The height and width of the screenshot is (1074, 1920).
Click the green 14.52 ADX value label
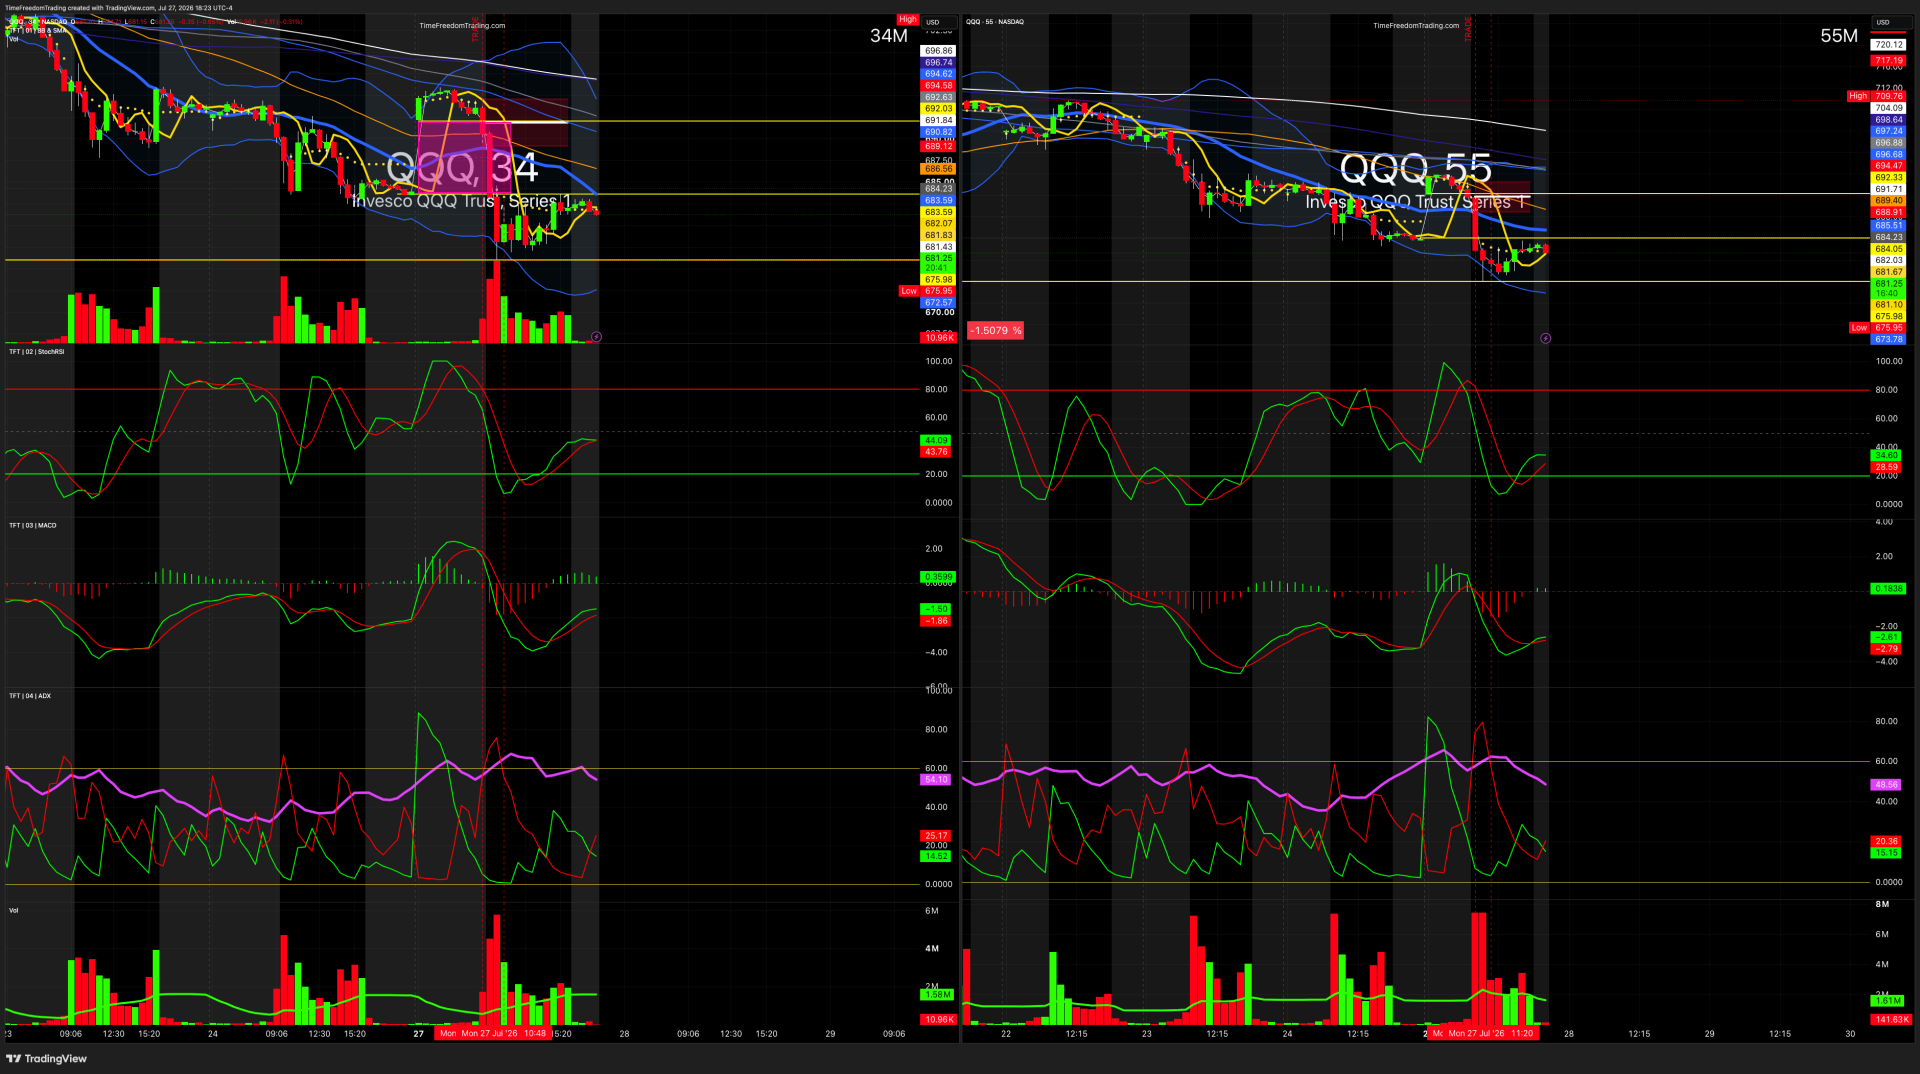pyautogui.click(x=936, y=856)
